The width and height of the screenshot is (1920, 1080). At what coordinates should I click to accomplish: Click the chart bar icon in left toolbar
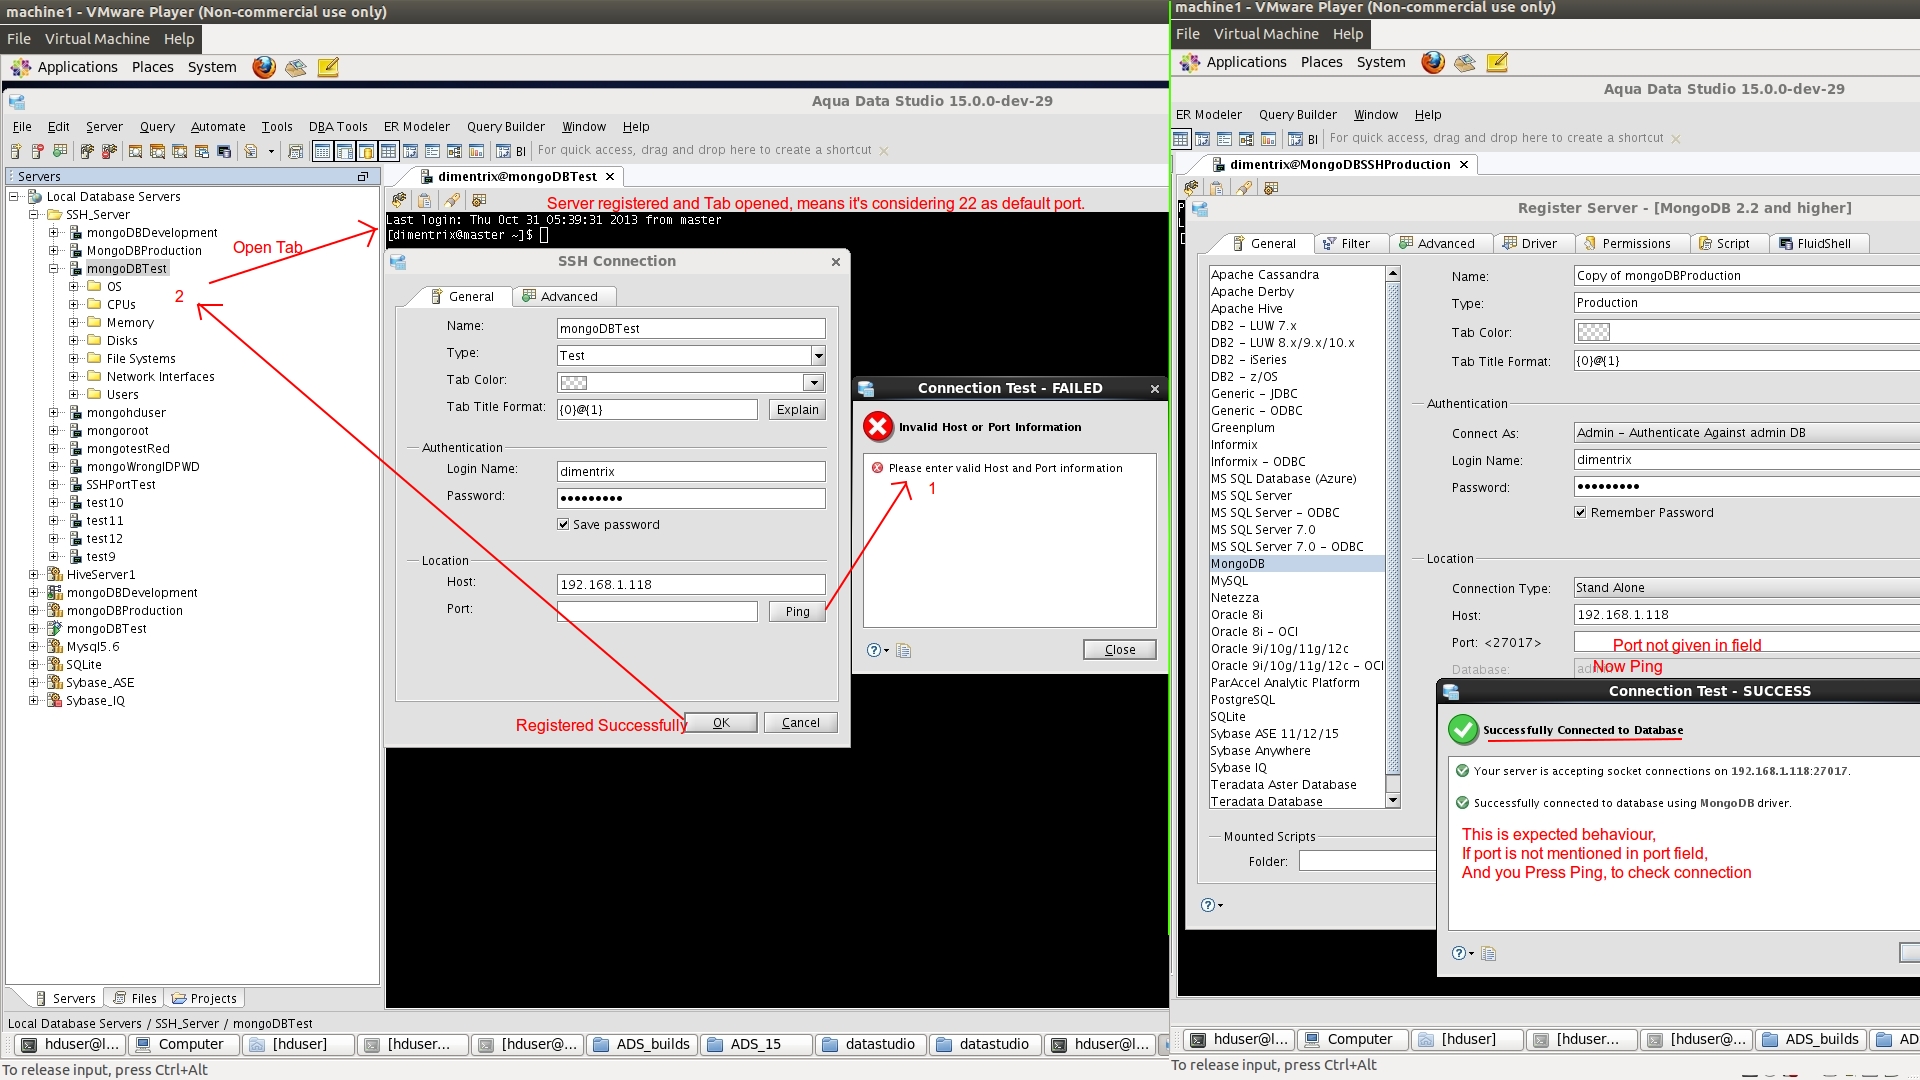click(x=476, y=151)
